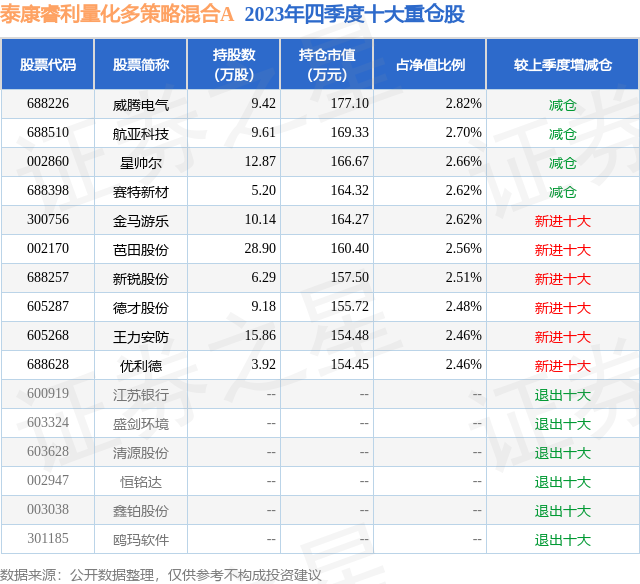Image resolution: width=640 pixels, height=584 pixels.
Task: Select stock name 盛剑环境
Action: (x=141, y=424)
